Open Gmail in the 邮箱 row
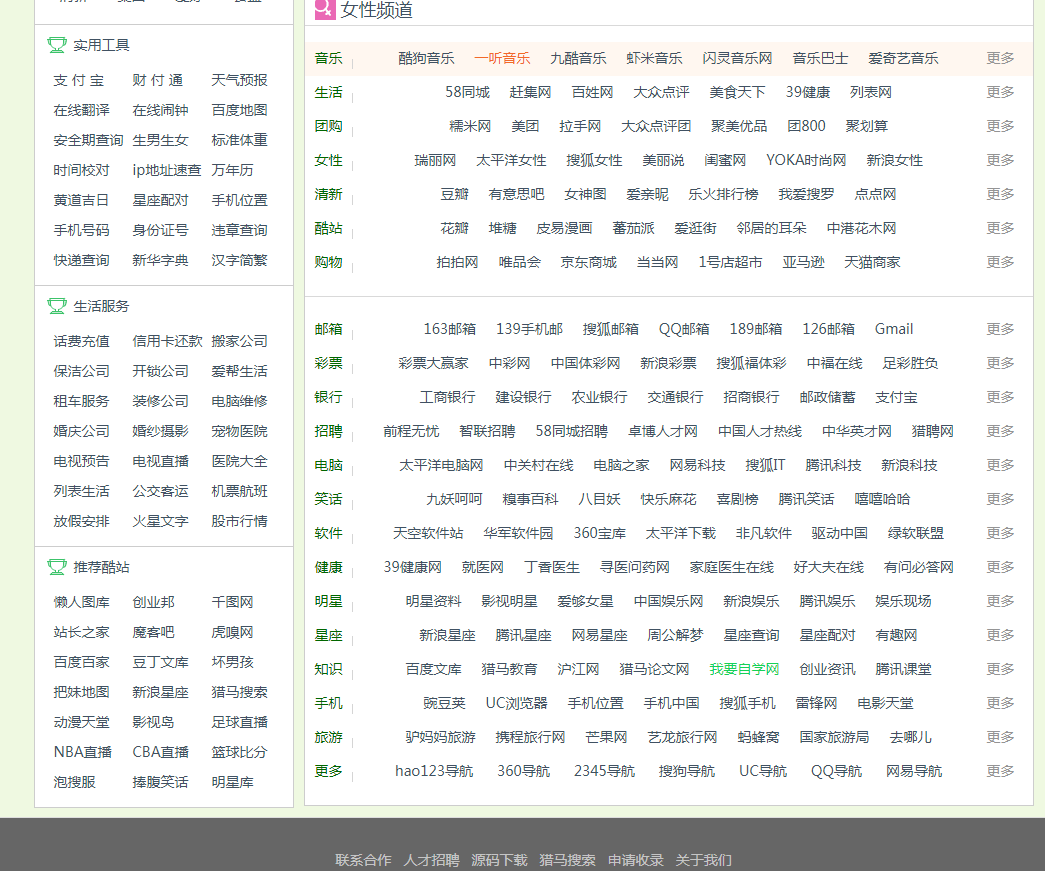Image resolution: width=1045 pixels, height=871 pixels. [x=894, y=329]
